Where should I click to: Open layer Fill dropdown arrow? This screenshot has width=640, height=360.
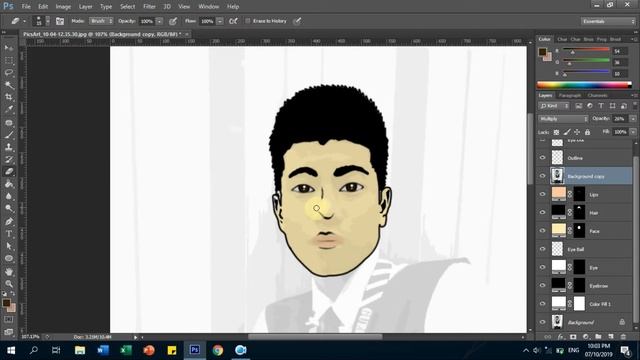633,132
